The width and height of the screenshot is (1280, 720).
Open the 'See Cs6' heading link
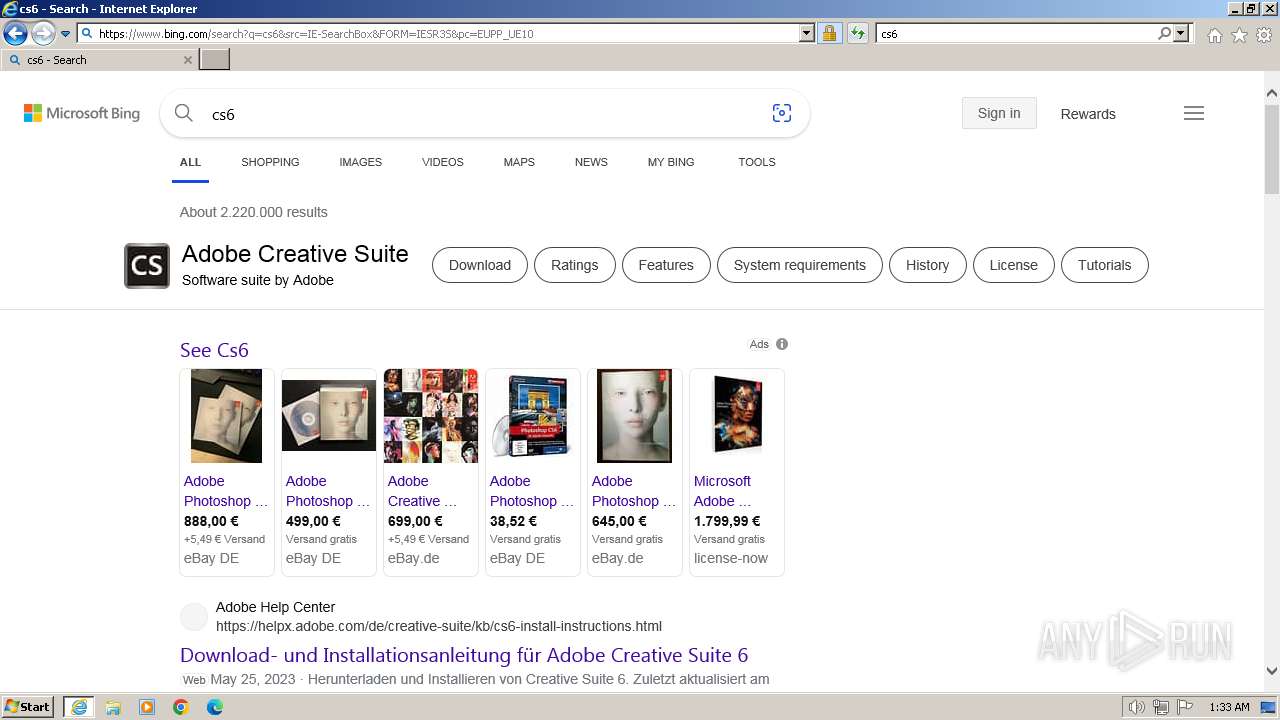tap(214, 350)
